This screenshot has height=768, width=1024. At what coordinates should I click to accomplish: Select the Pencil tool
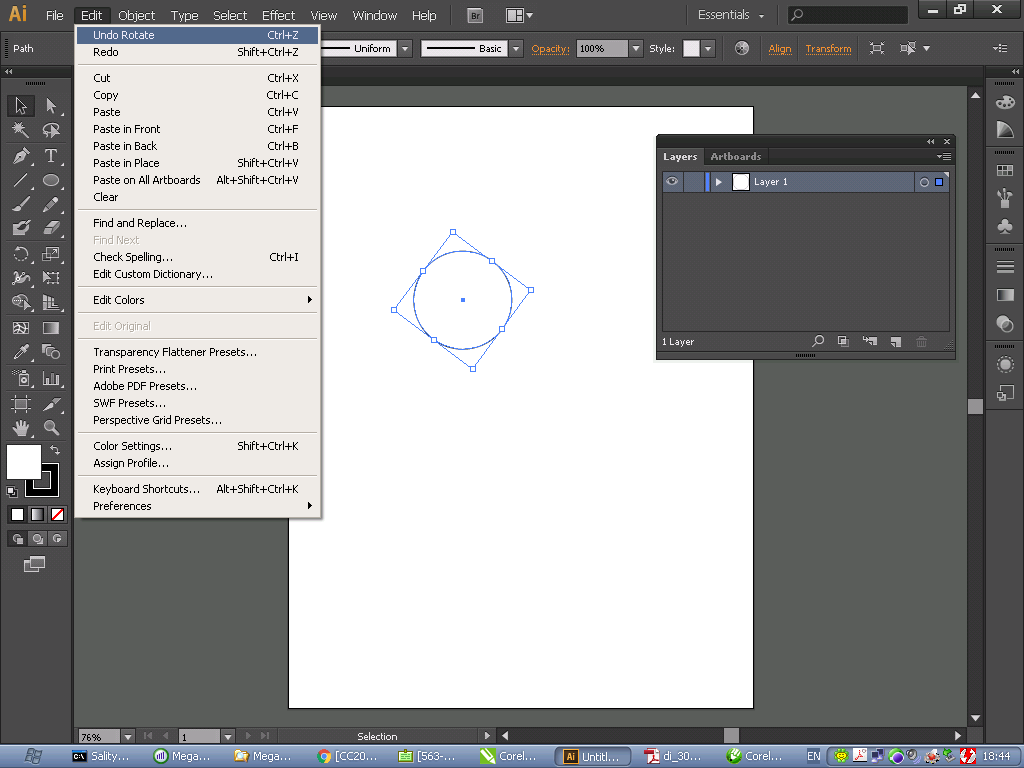[x=51, y=204]
